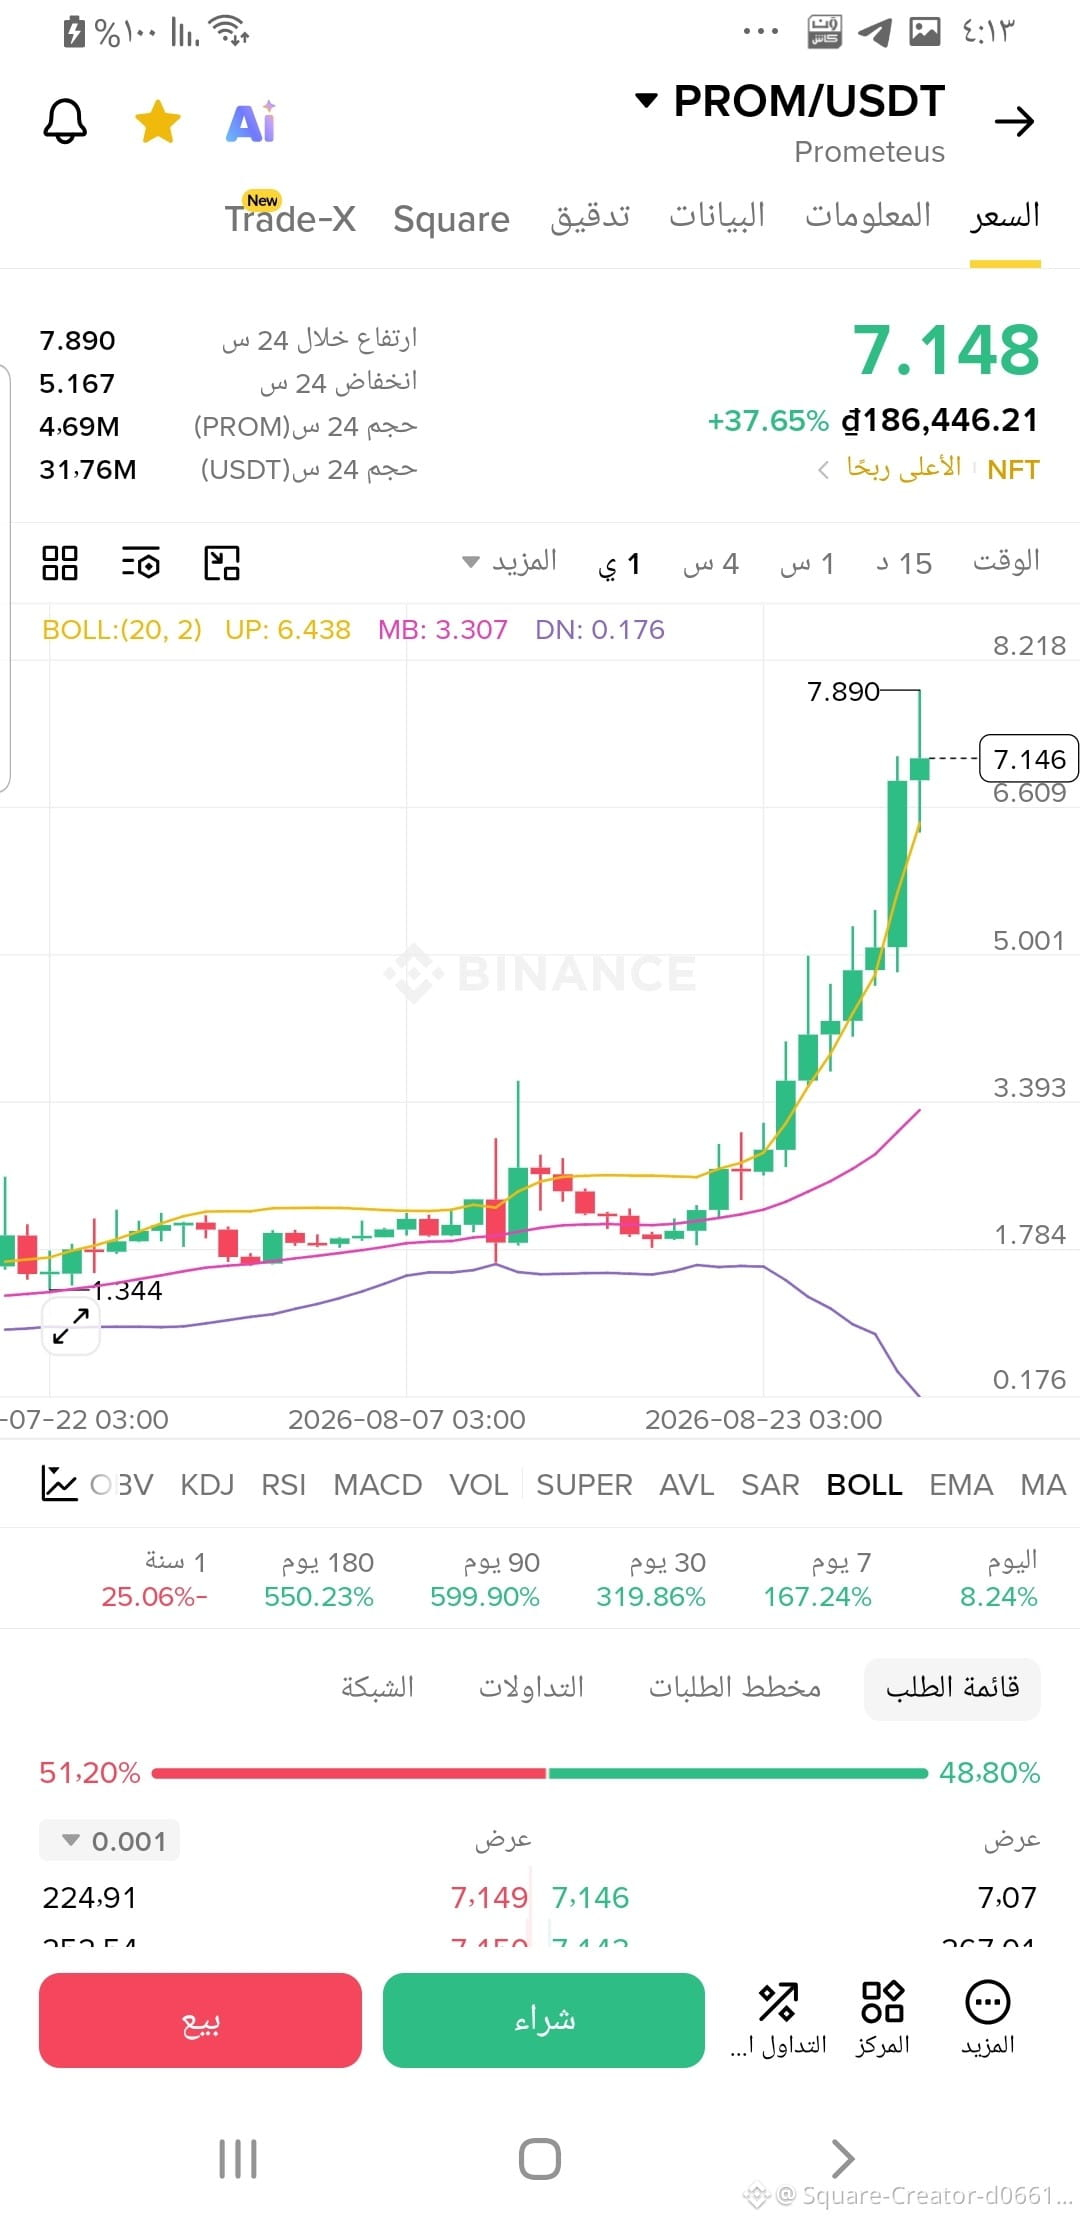Tap the 7 يوم 167.24% change
This screenshot has height=2220, width=1080.
coord(818,1579)
